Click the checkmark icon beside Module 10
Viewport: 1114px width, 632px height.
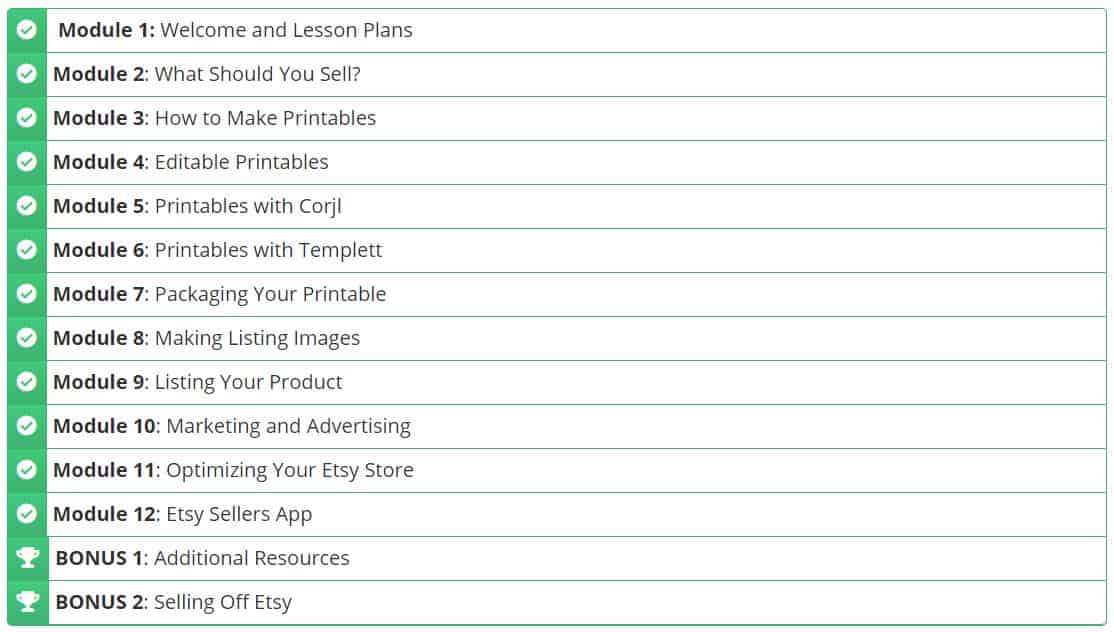click(x=26, y=426)
